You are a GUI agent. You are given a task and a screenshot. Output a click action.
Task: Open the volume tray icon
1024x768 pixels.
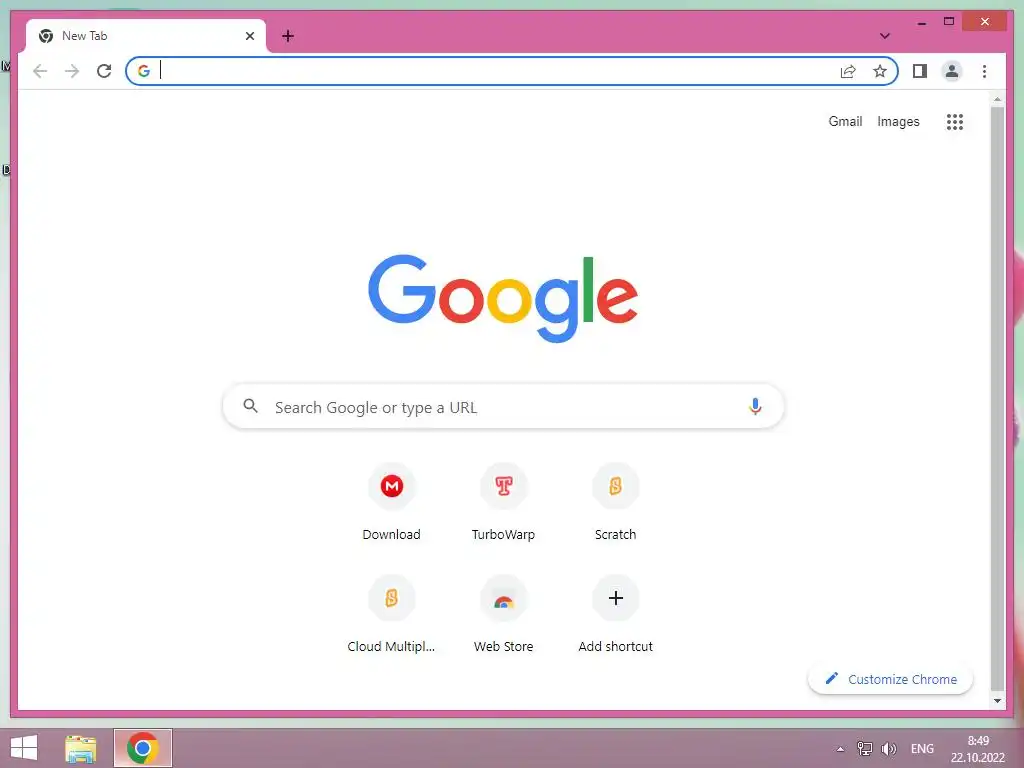(888, 749)
